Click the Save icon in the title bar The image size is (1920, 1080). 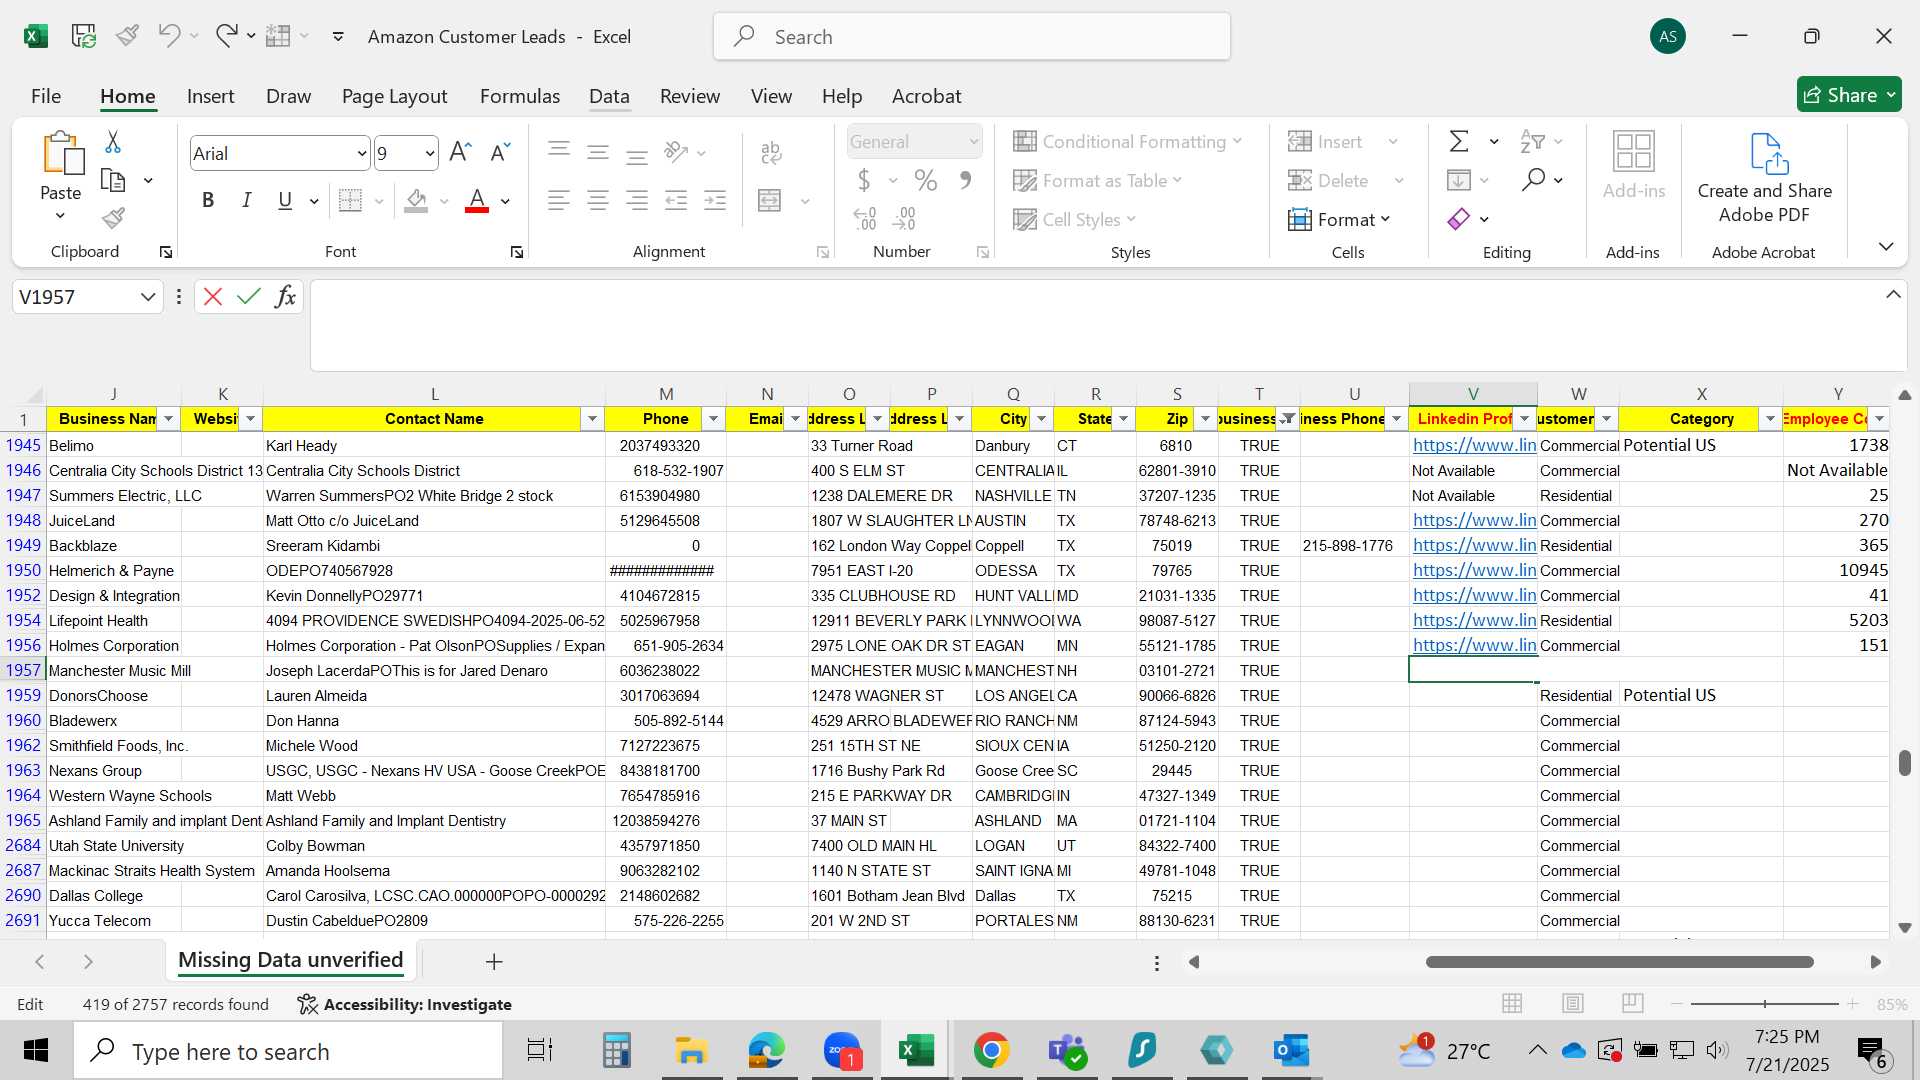[83, 36]
